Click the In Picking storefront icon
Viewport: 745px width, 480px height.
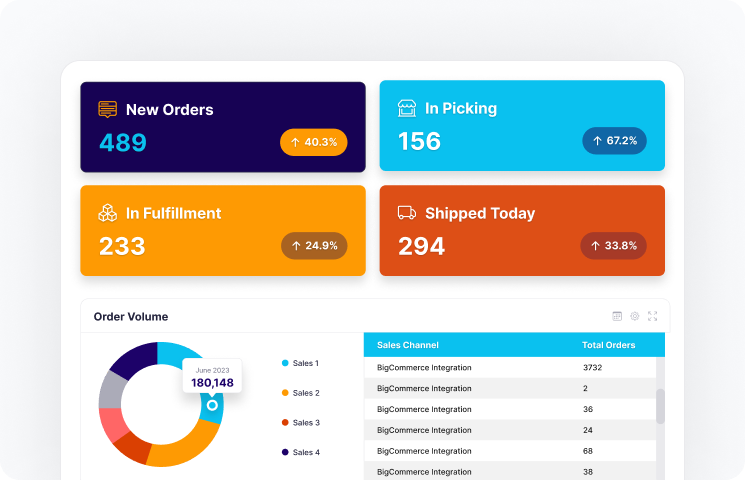pyautogui.click(x=407, y=108)
